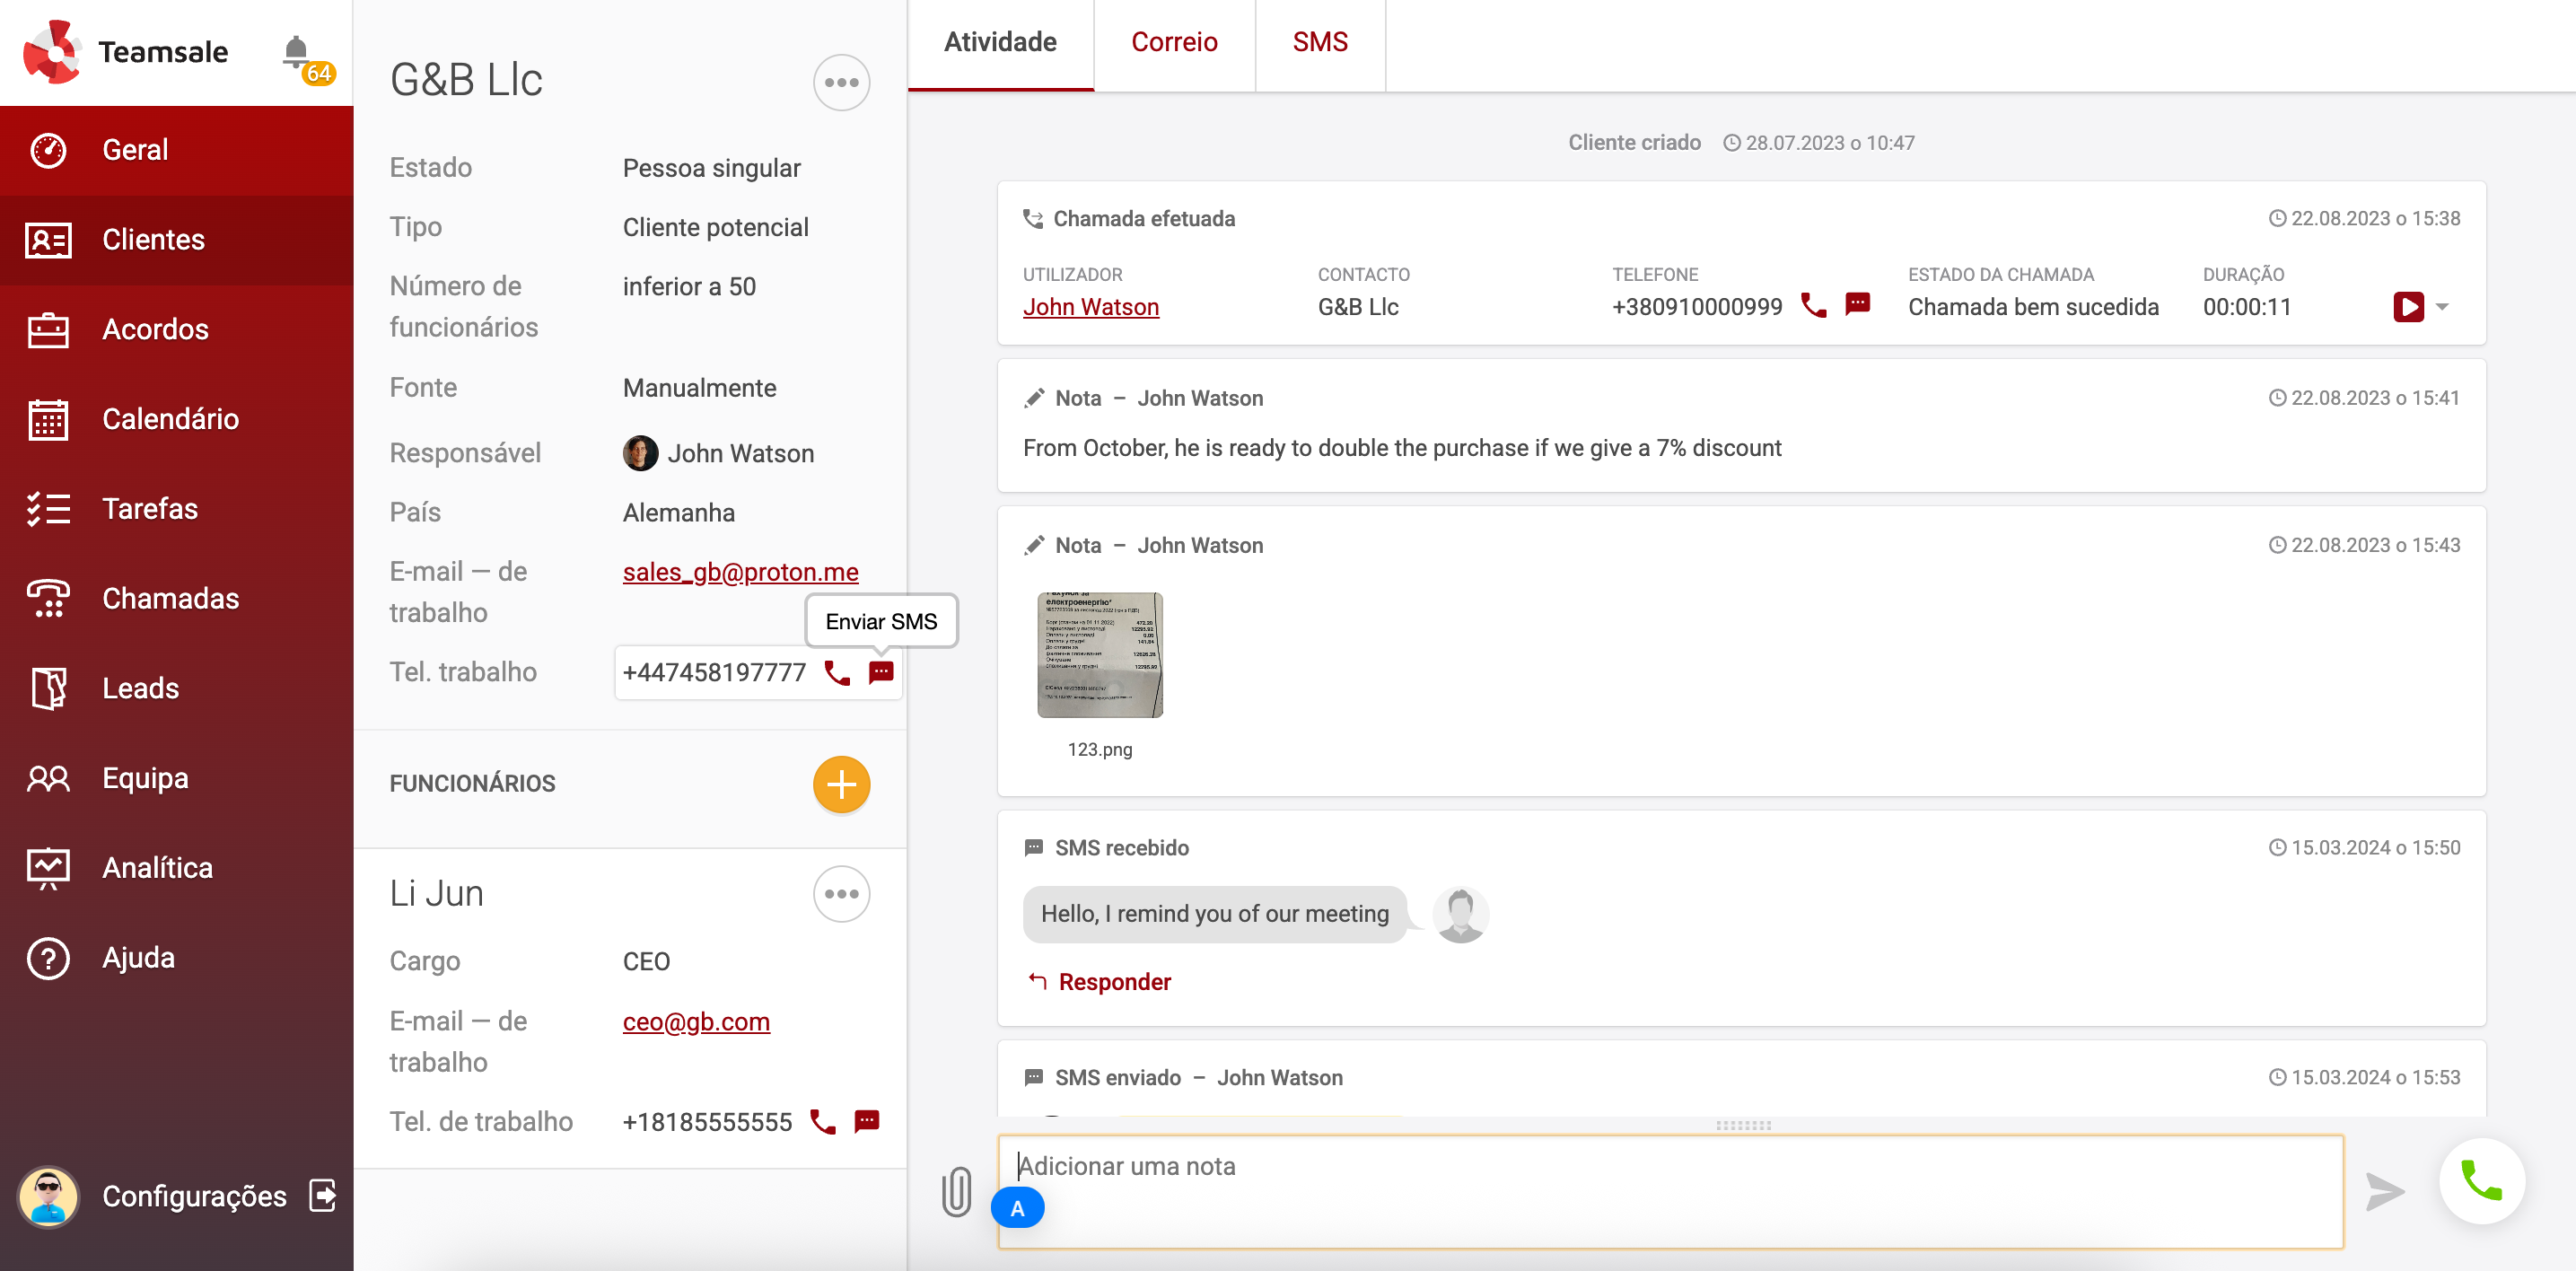Navigate to the Leads section
Viewport: 2576px width, 1271px height.
pyautogui.click(x=139, y=688)
